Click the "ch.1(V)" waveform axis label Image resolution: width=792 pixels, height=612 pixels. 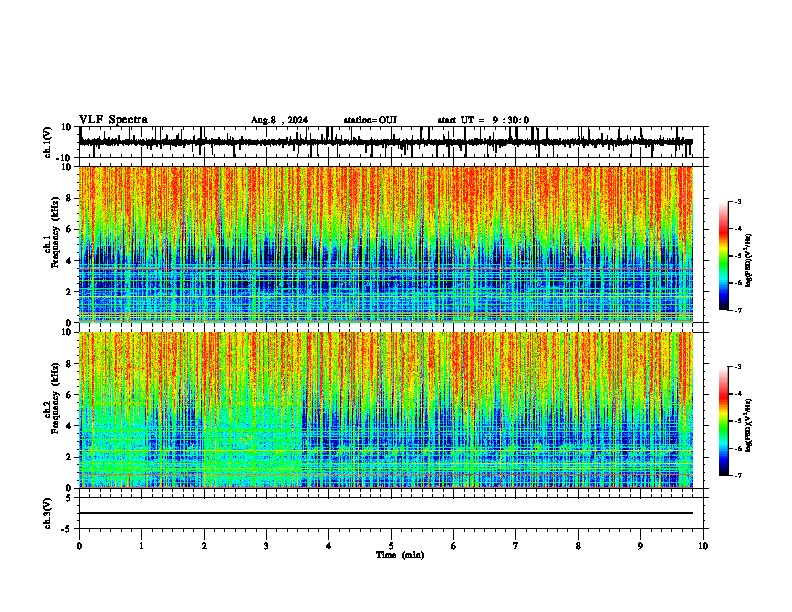(48, 142)
